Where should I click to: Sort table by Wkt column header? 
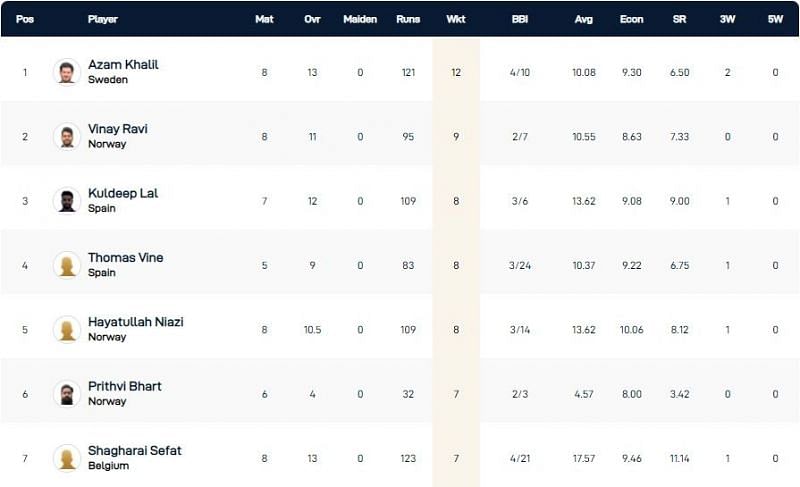point(456,19)
